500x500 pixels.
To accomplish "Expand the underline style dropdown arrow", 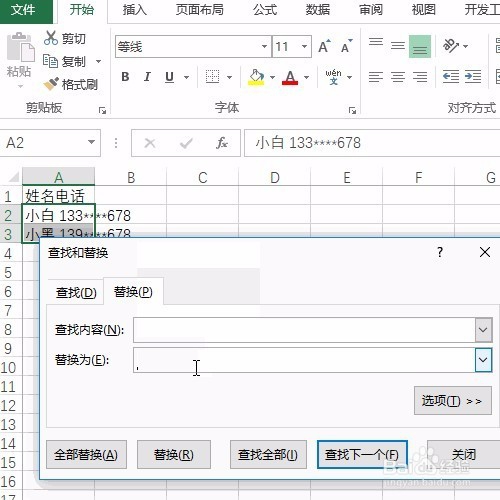I will (187, 77).
